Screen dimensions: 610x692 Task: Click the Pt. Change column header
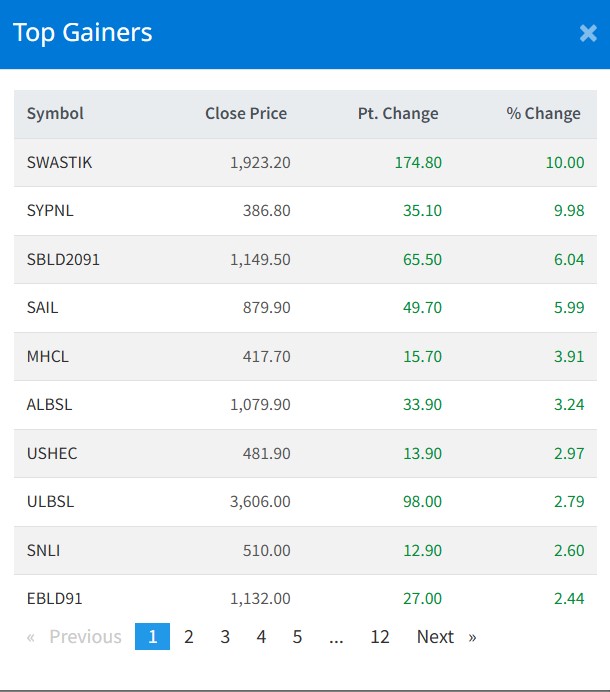pyautogui.click(x=398, y=113)
